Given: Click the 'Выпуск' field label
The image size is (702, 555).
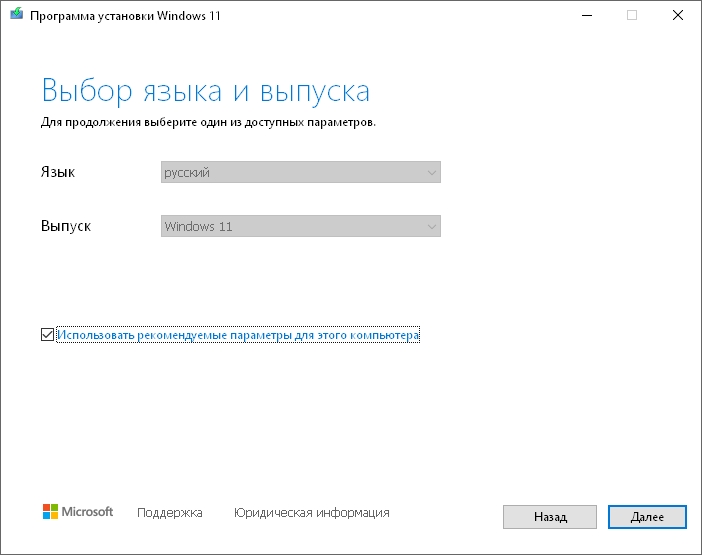Looking at the screenshot, I should click(x=66, y=226).
